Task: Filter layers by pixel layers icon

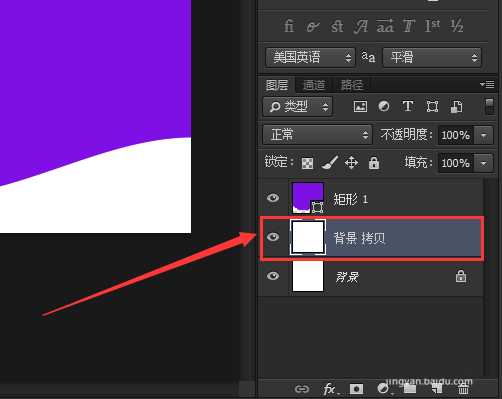Action: pyautogui.click(x=360, y=107)
